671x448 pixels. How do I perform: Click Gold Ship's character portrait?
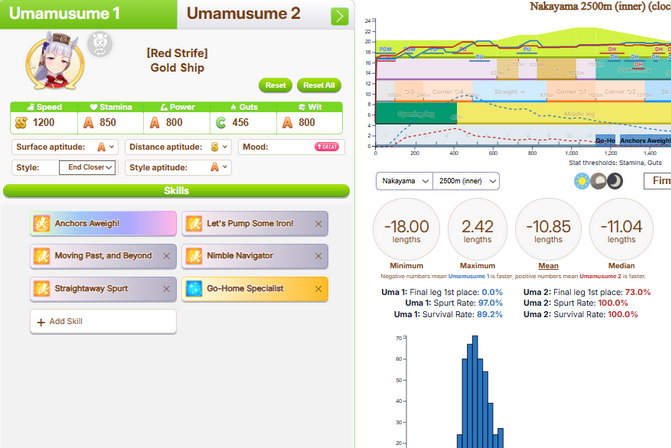(63, 59)
